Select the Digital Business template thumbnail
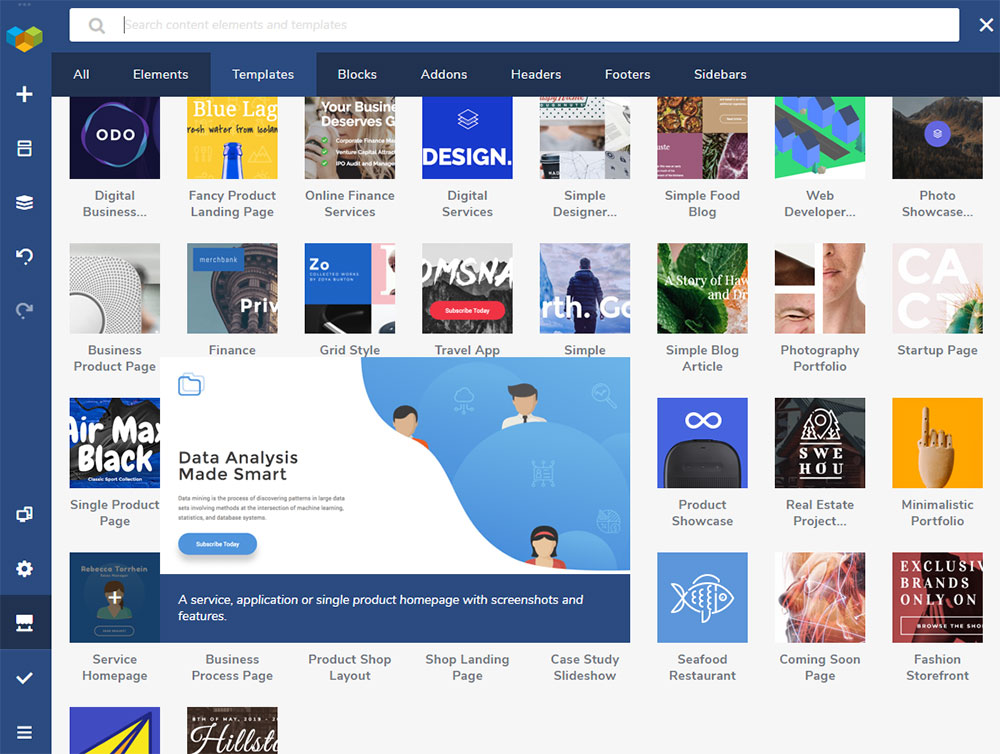Screen dimensions: 1000x754 click(x=115, y=138)
